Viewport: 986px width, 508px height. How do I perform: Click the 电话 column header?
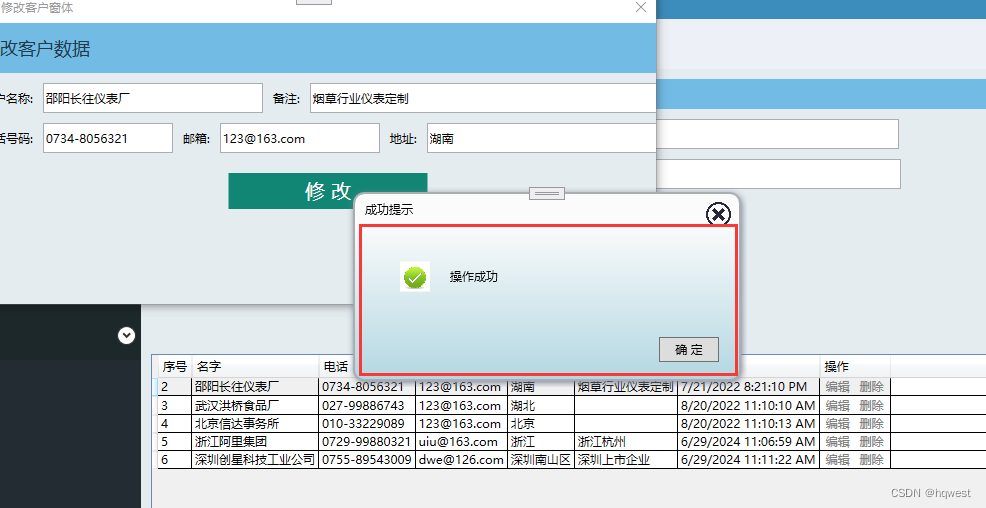tap(336, 367)
